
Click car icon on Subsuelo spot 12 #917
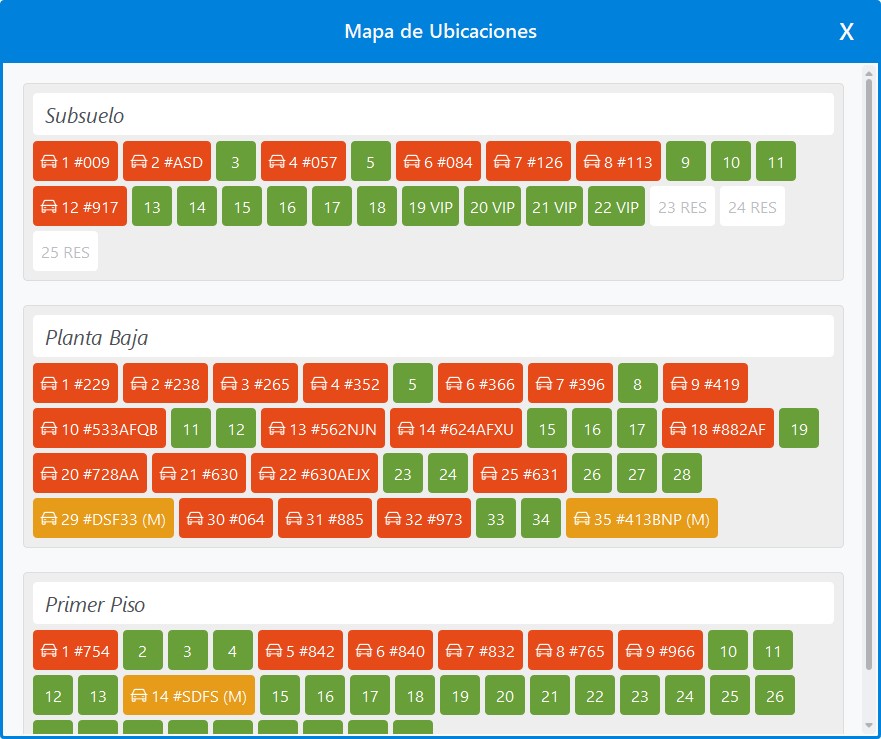(x=49, y=208)
